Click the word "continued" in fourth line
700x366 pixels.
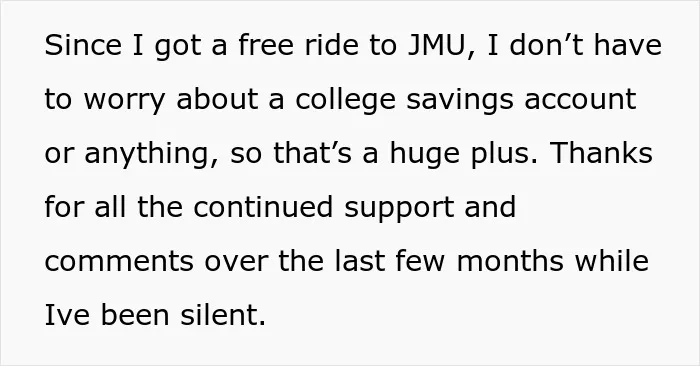coord(263,207)
